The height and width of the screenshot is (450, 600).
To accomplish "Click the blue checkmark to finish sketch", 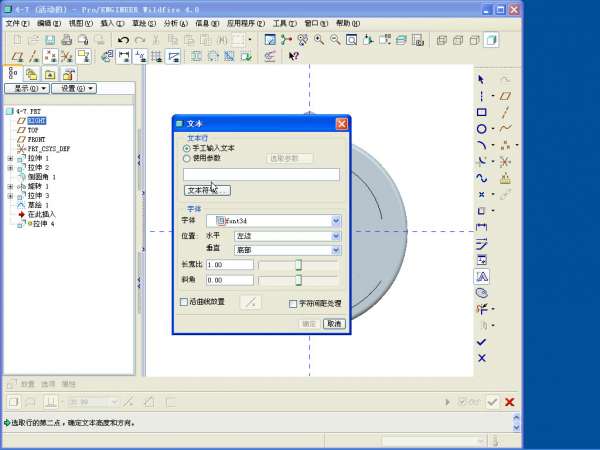I will [481, 341].
